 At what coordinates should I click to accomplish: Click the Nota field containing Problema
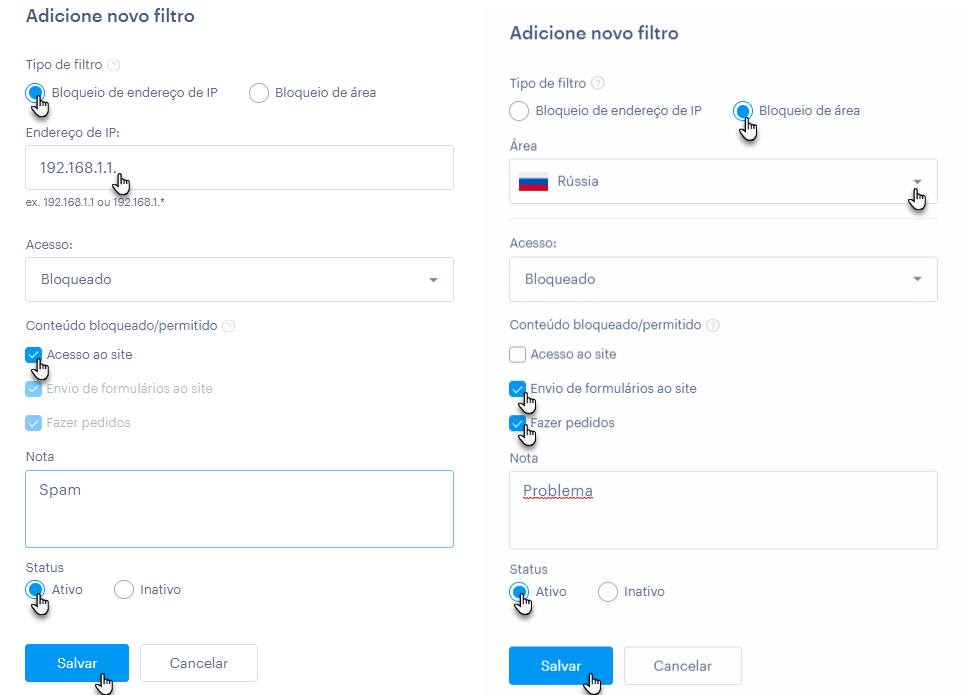click(x=723, y=511)
